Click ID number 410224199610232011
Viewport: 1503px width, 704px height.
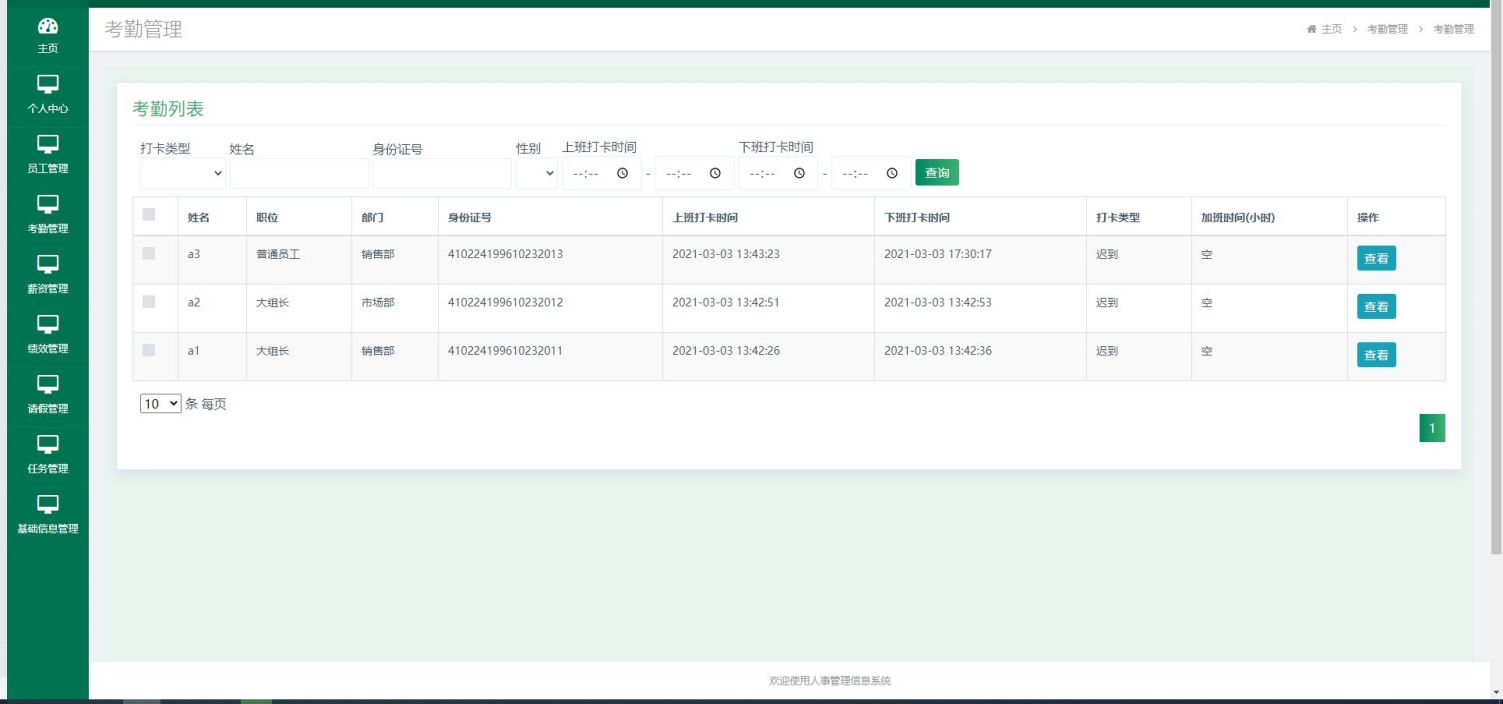[505, 350]
